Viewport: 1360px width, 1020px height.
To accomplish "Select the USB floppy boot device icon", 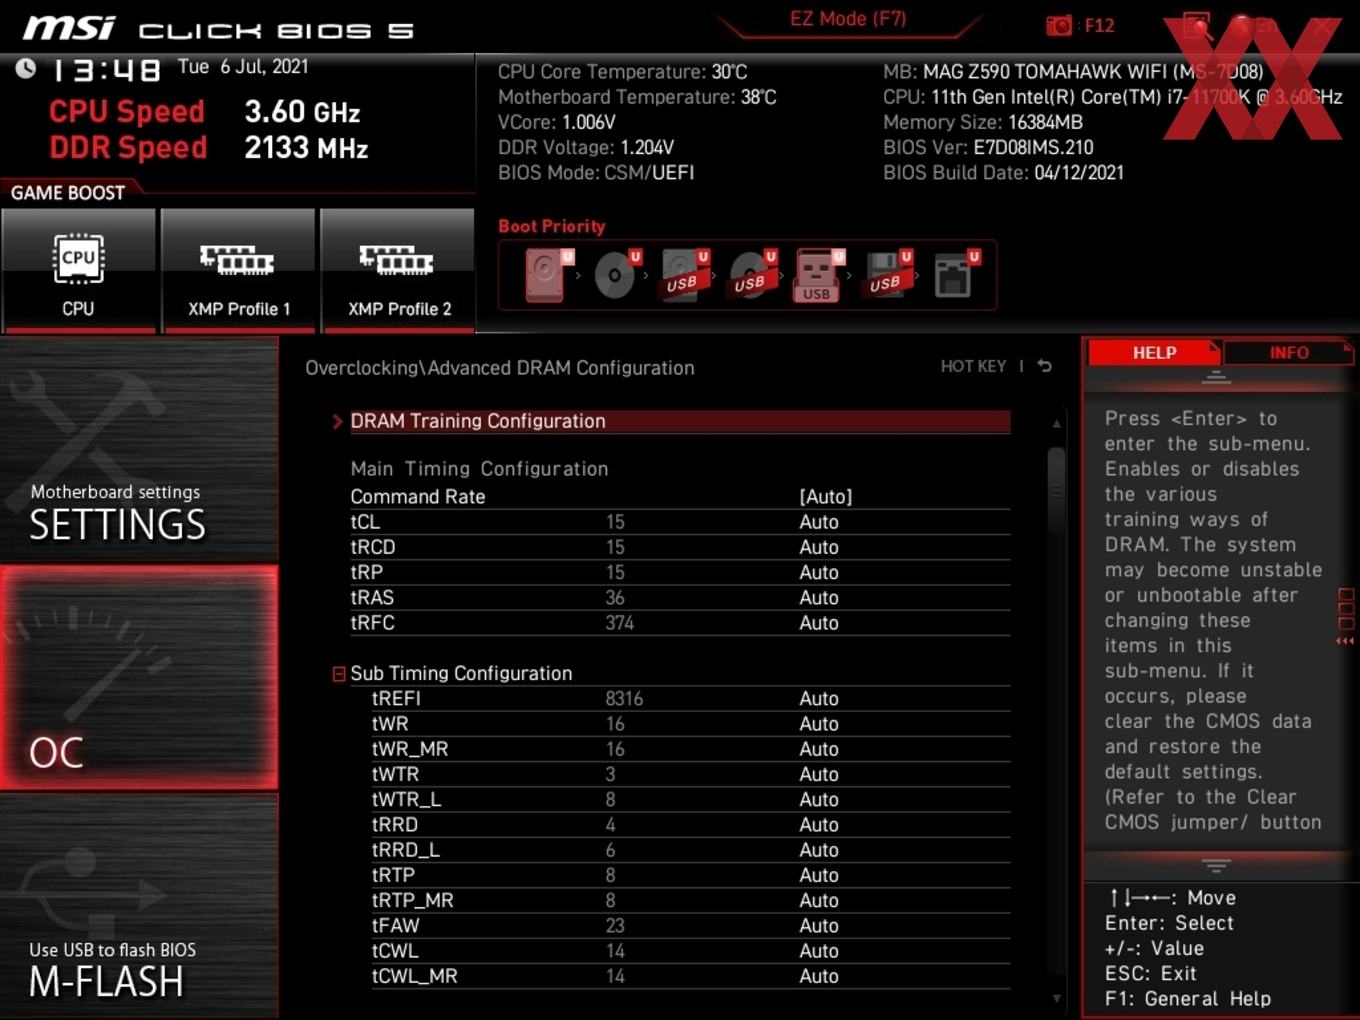I will (888, 274).
